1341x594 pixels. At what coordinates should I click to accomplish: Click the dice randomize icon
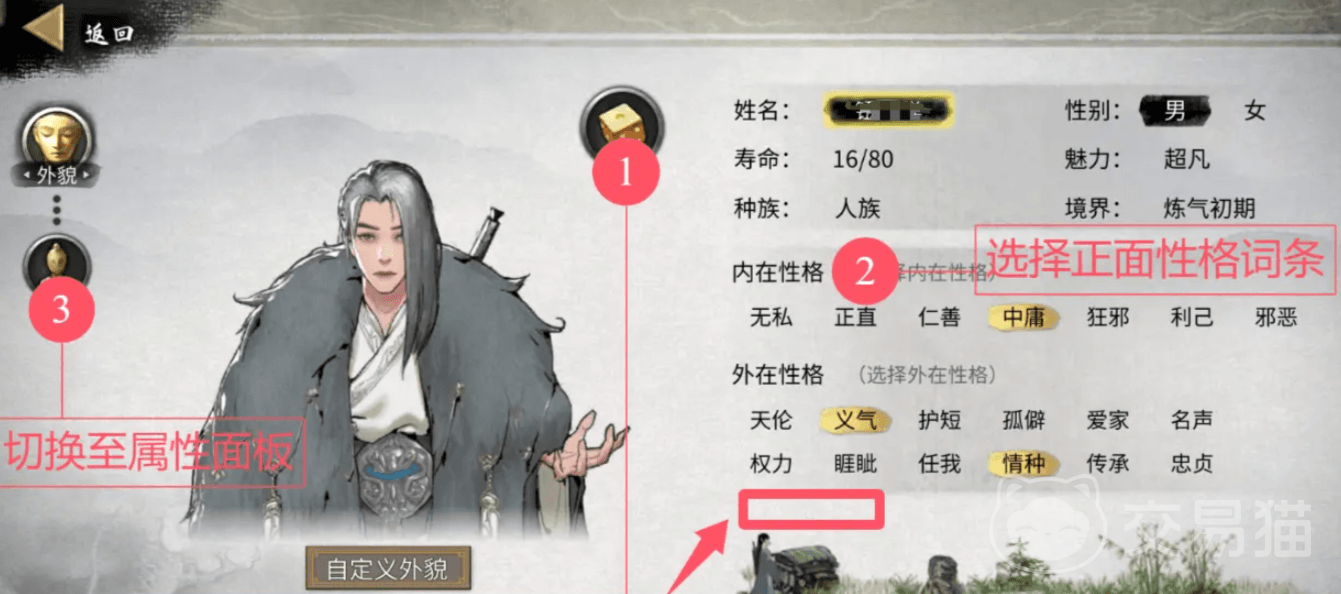(623, 126)
